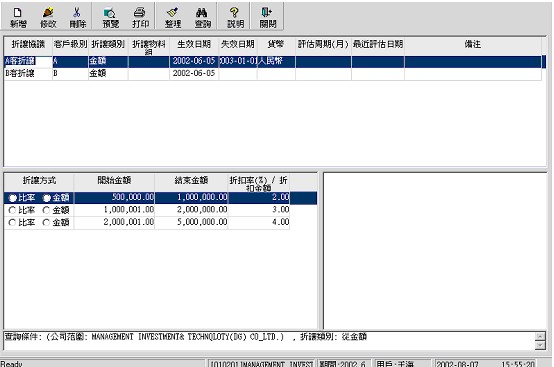Click the 修改 (Modify) toolbar icon
The image size is (554, 367).
(x=48, y=17)
